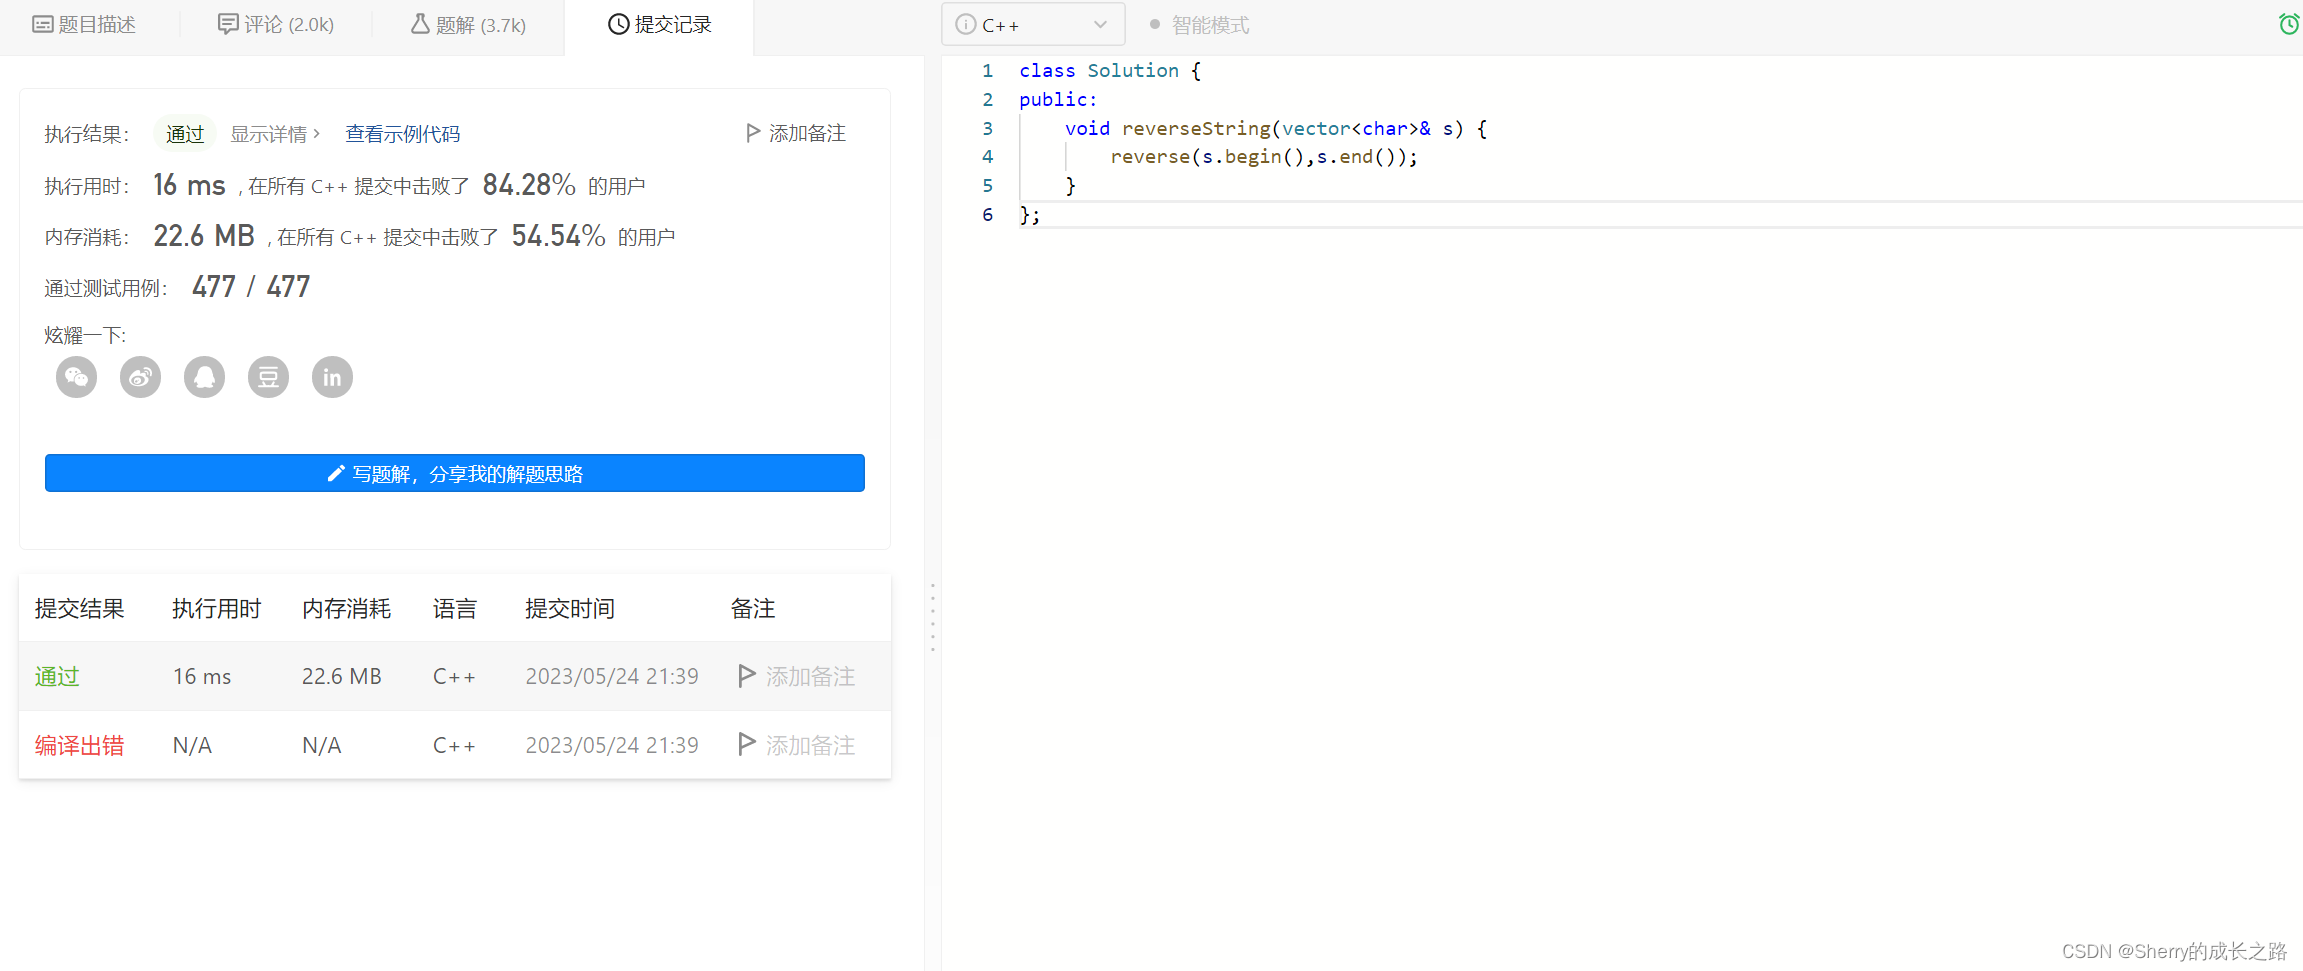The image size is (2303, 971).
Task: Click the 语言 column header
Action: pos(455,609)
